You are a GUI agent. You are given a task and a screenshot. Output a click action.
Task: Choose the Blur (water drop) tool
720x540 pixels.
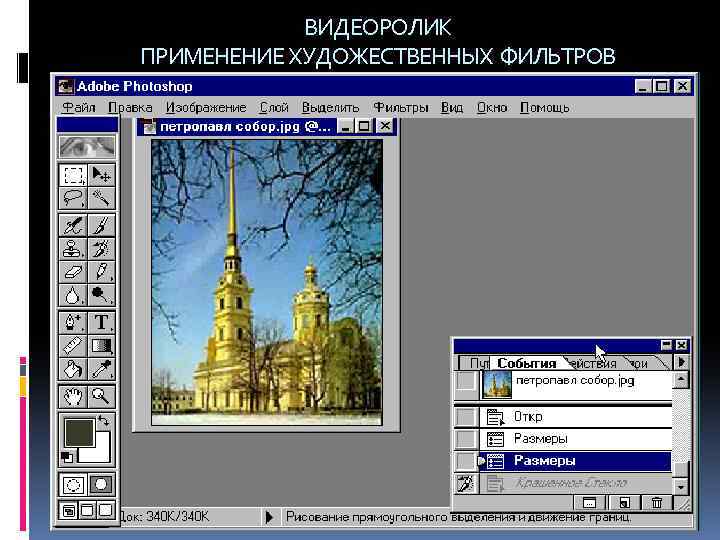coord(73,295)
